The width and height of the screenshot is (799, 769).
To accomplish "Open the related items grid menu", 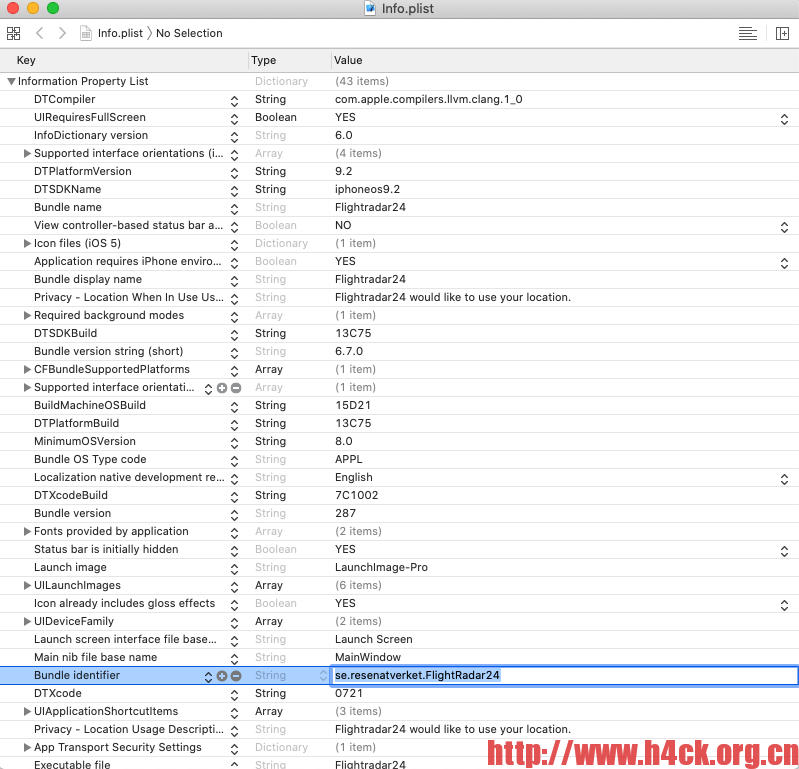I will click(x=13, y=33).
